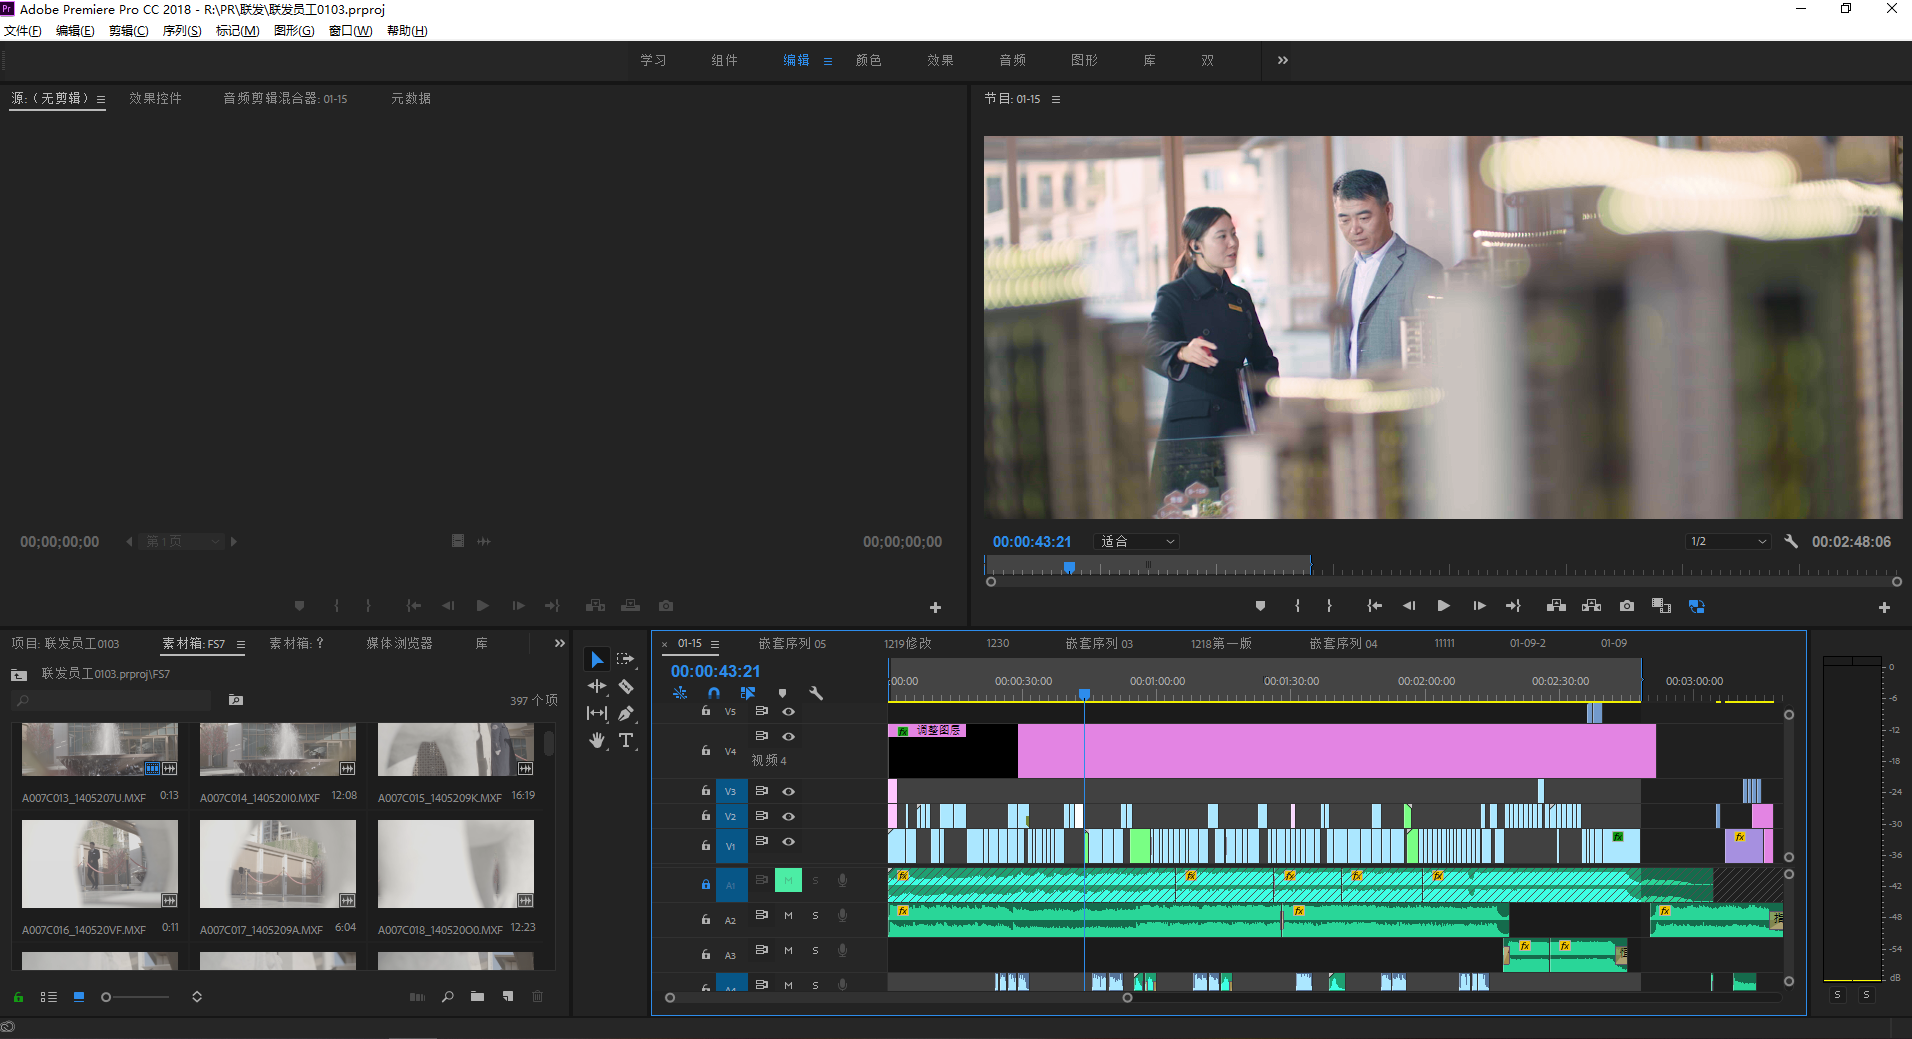Screen dimensions: 1912x1039
Task: Open Program Monitor button editor plus
Action: pos(1884,607)
